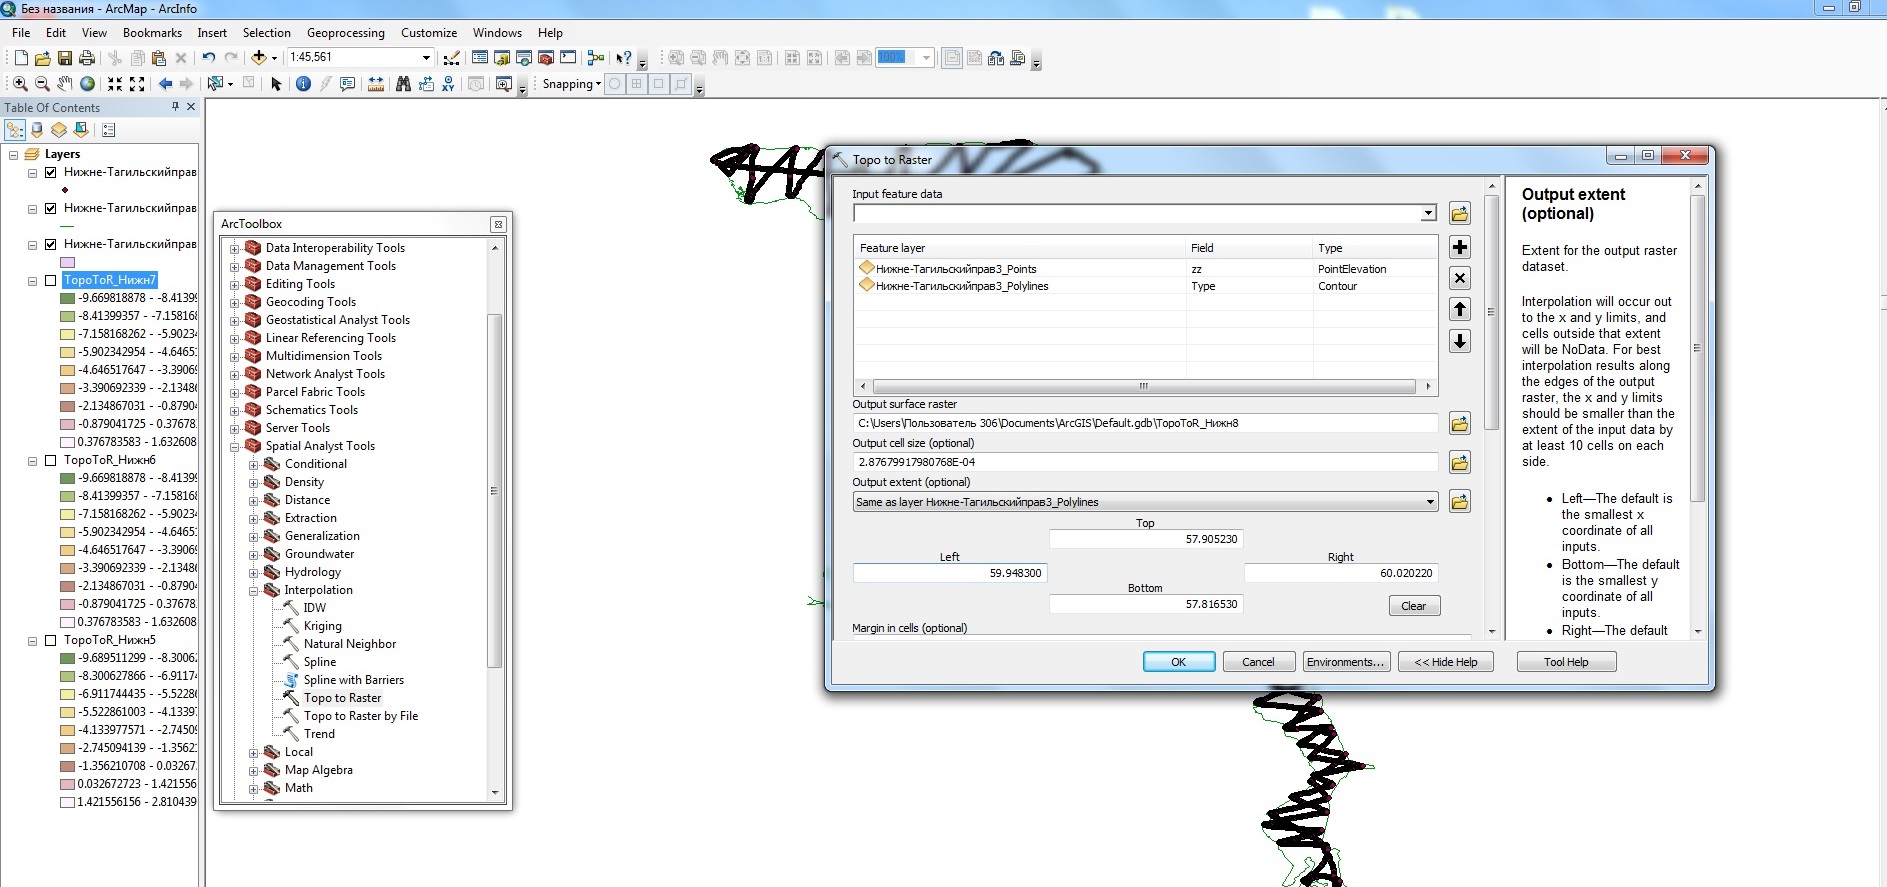Open the Environments settings
Image resolution: width=1887 pixels, height=887 pixels.
tap(1346, 662)
